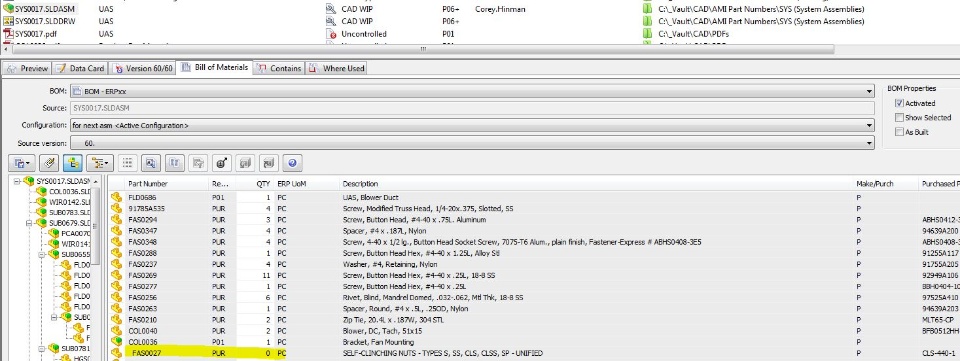960x361 pixels.
Task: Sort by Description column header
Action: coord(596,184)
